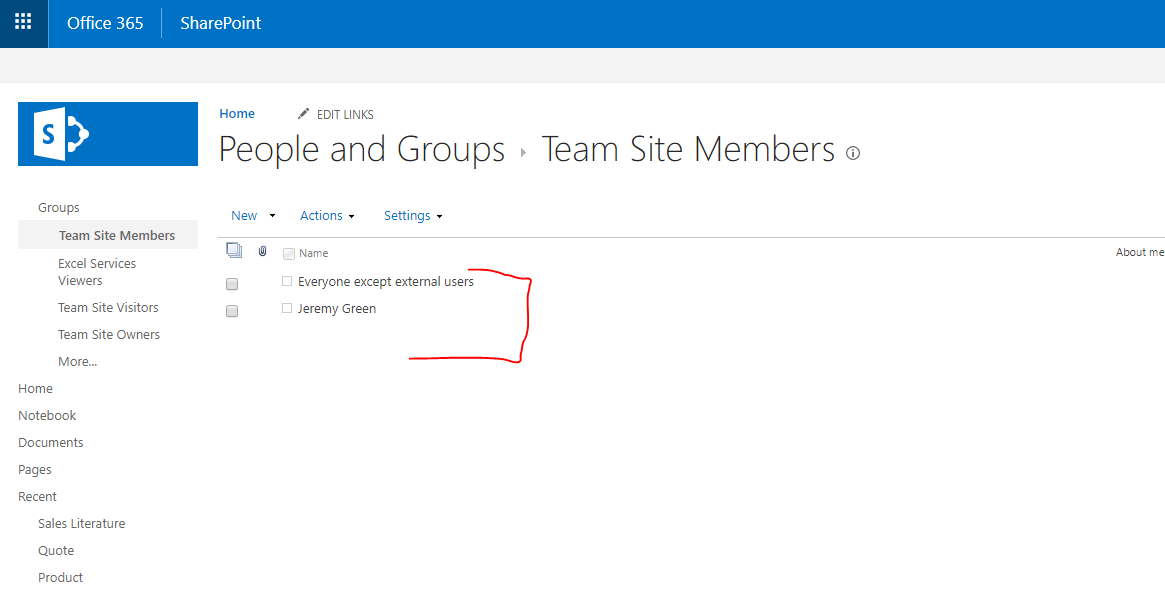Image resolution: width=1165 pixels, height=597 pixels.
Task: Click the About me column header
Action: 1140,252
